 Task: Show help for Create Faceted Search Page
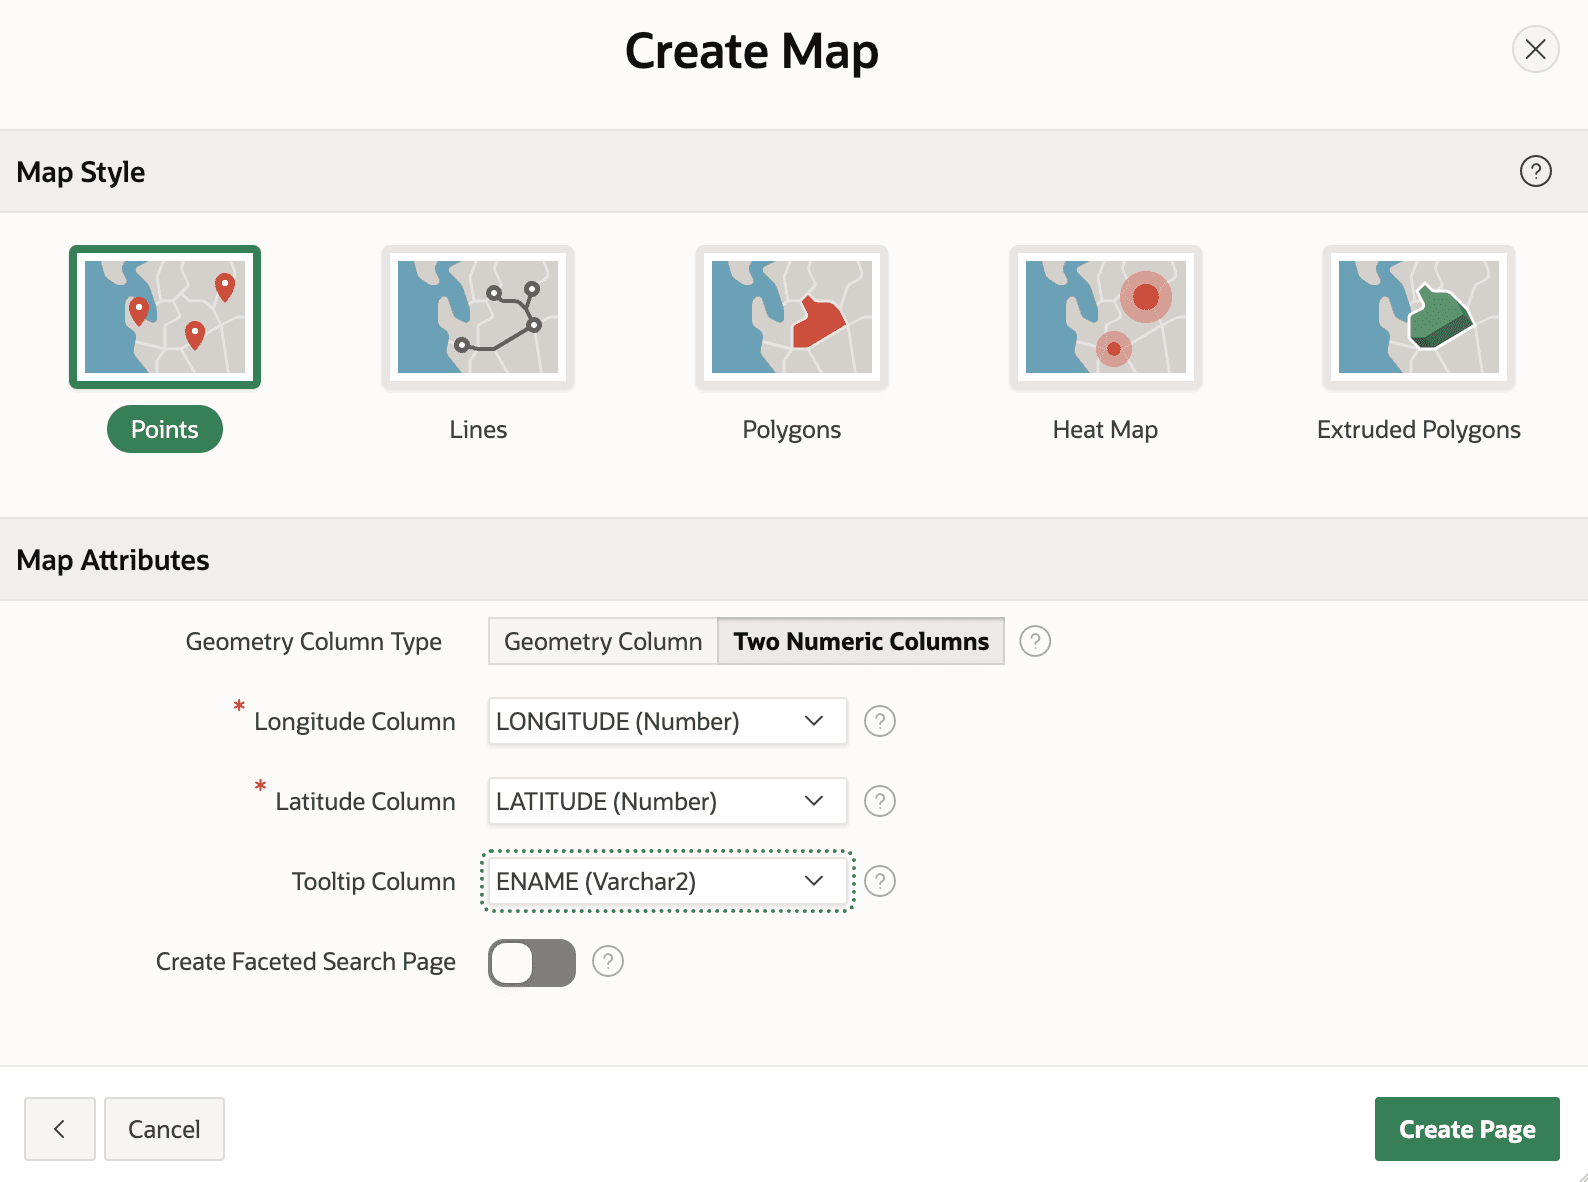(608, 961)
